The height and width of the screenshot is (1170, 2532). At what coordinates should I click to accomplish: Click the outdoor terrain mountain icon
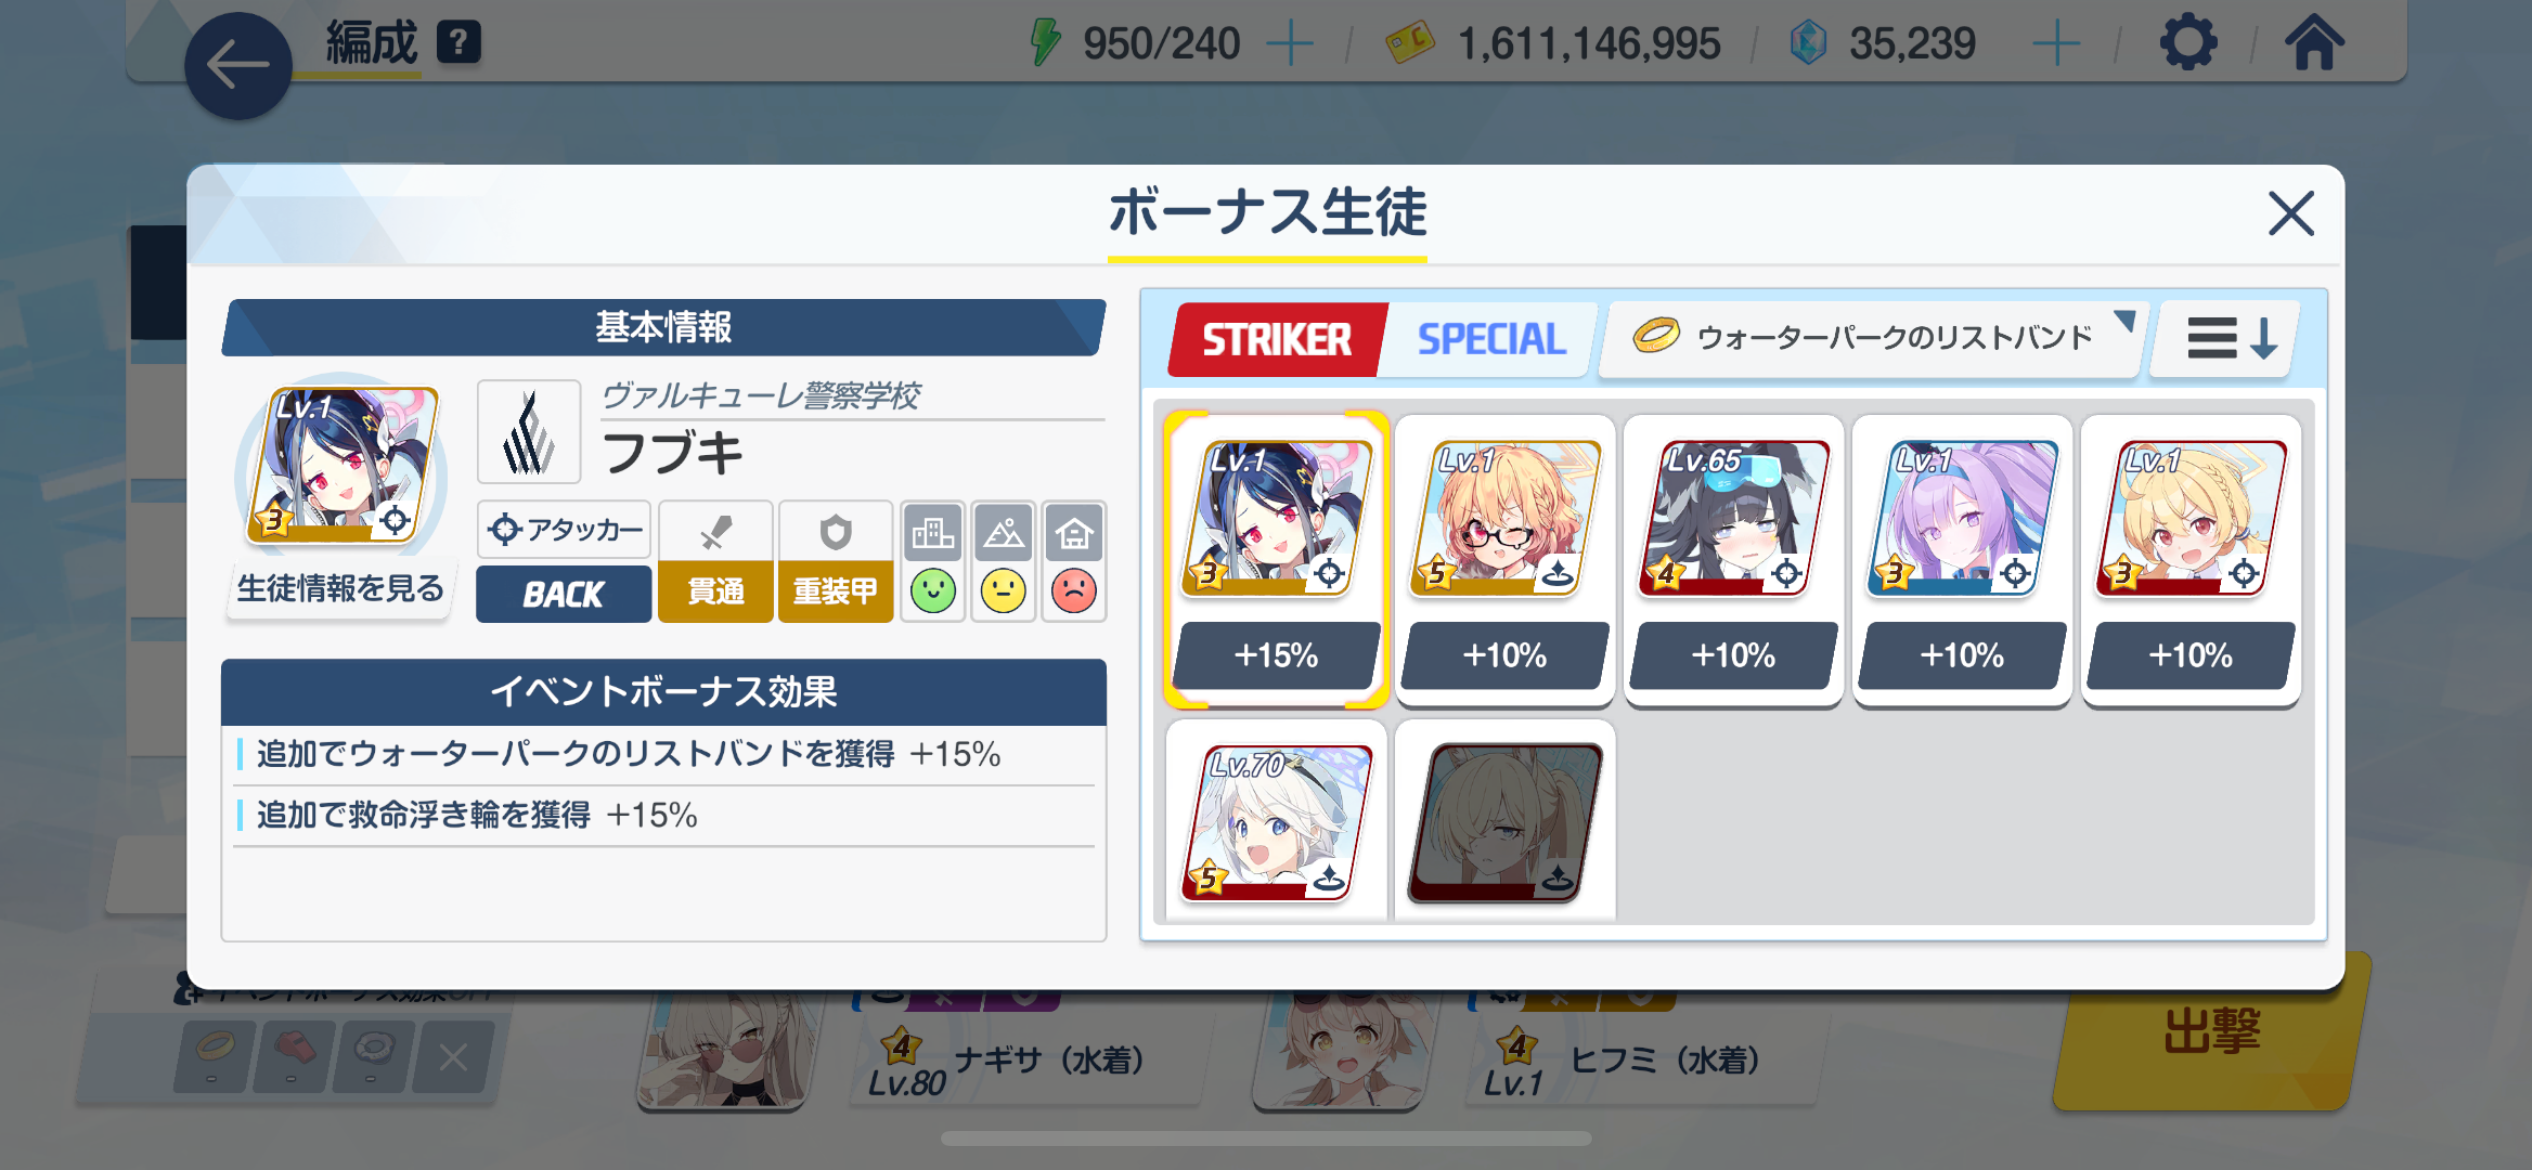click(x=1003, y=532)
